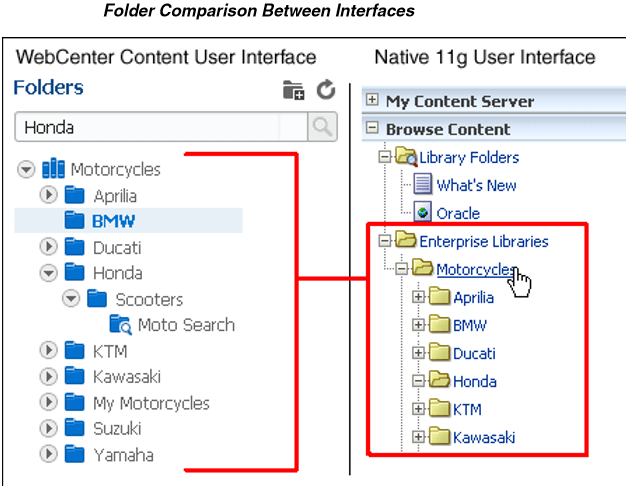Viewport: 626px width, 486px height.
Task: Click the new folder icon in Folders header
Action: [x=293, y=91]
